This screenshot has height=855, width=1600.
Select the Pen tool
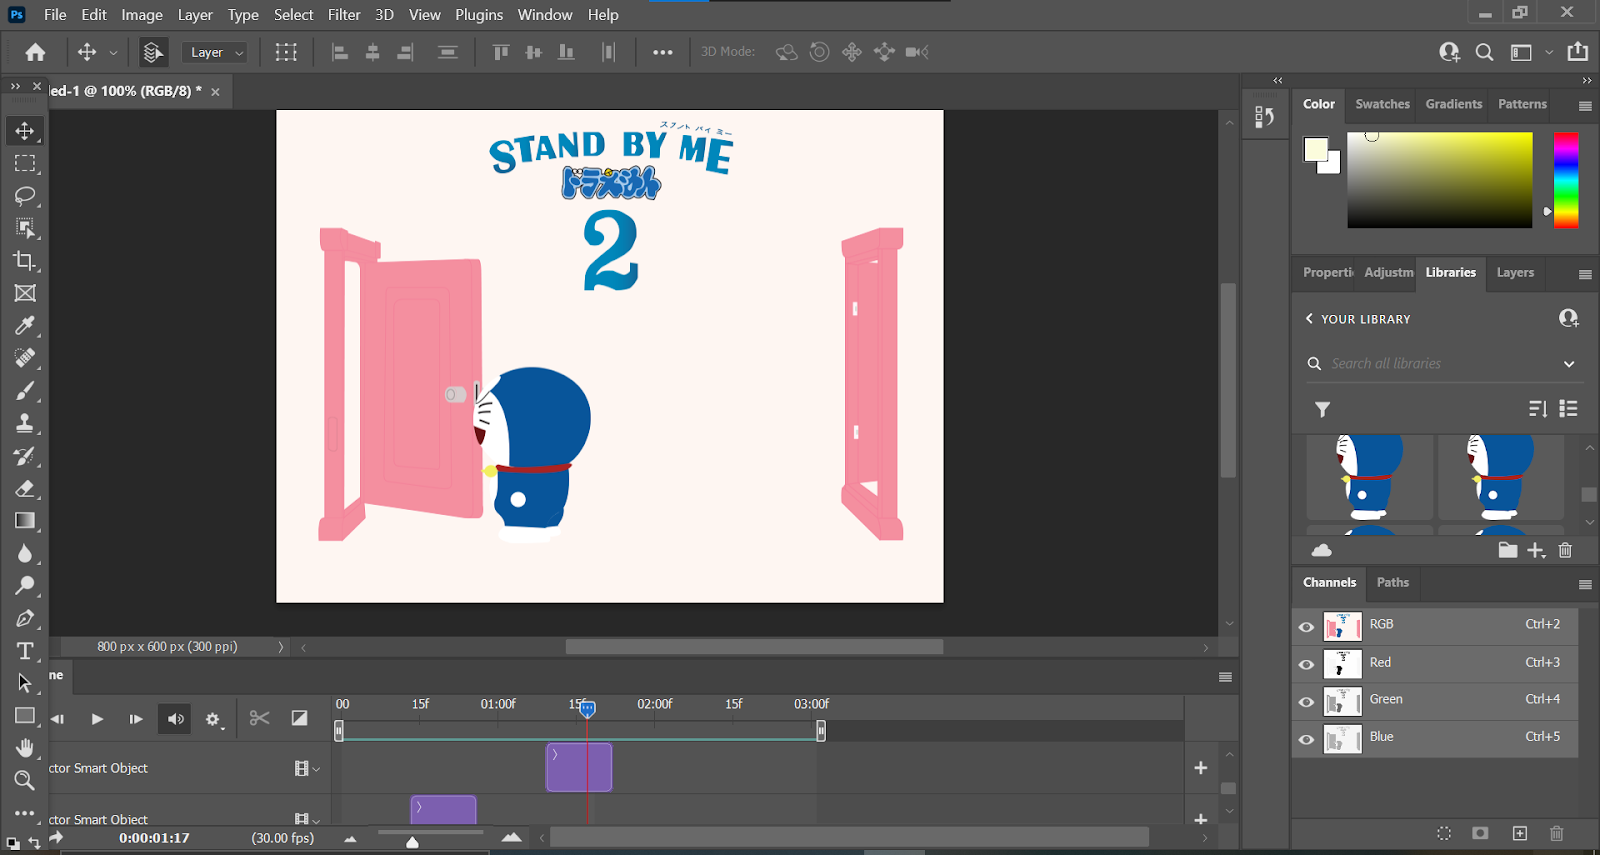point(25,619)
